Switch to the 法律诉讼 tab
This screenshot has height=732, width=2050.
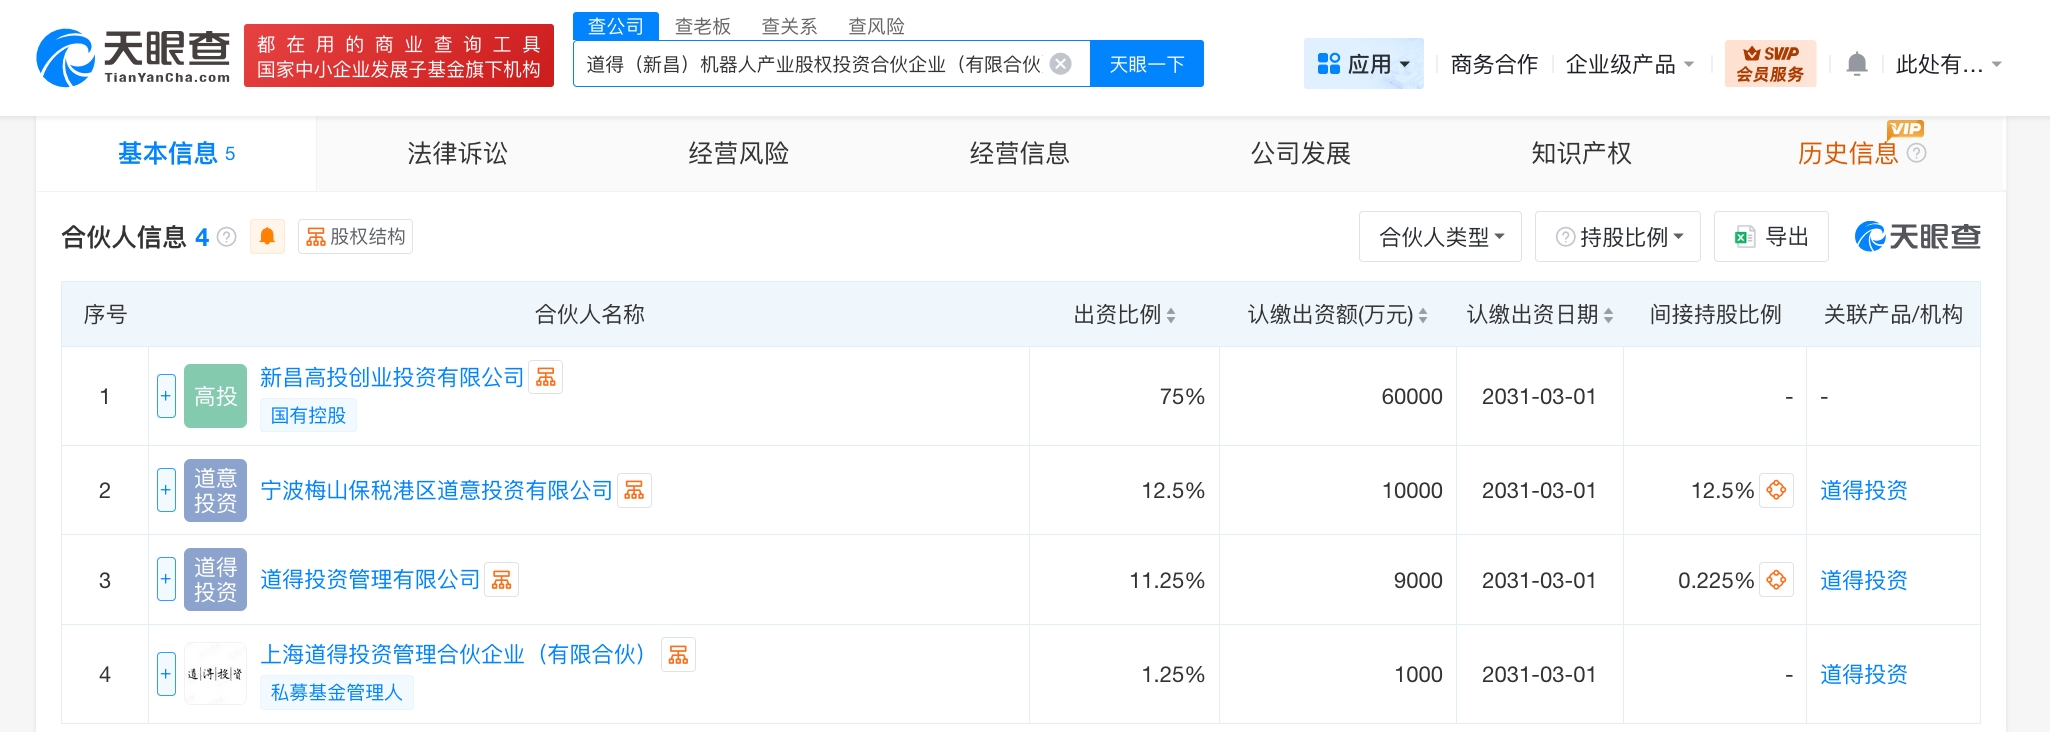(457, 153)
